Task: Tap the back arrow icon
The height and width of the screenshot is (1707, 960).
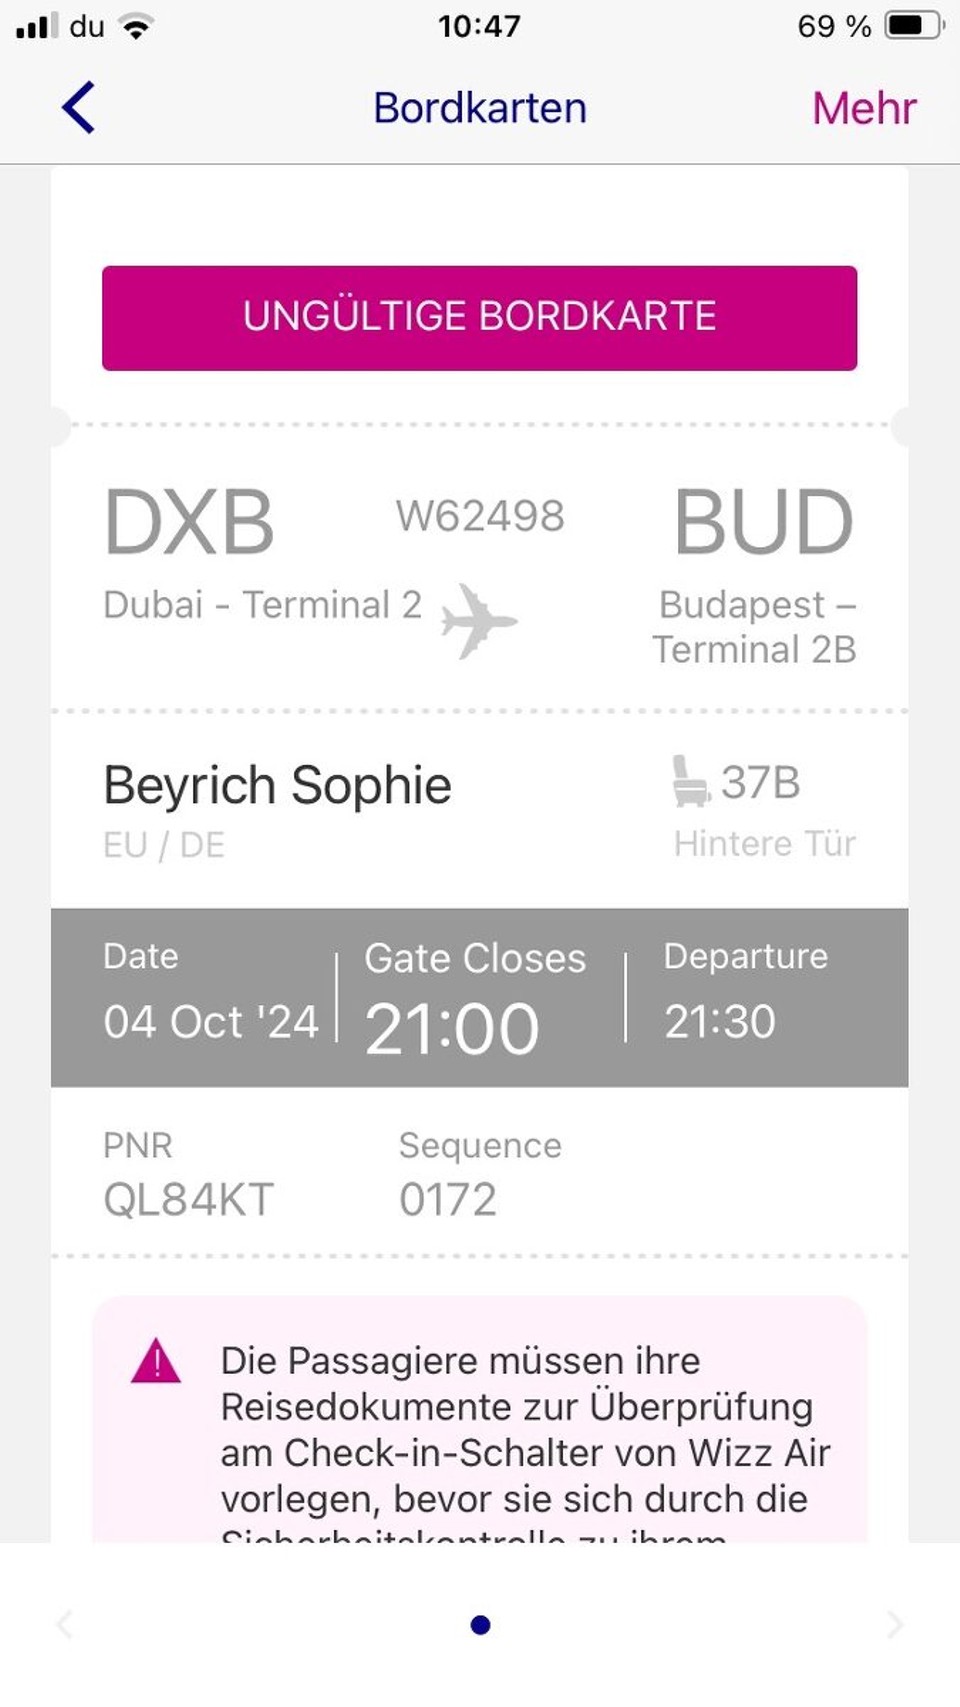Action: point(79,107)
